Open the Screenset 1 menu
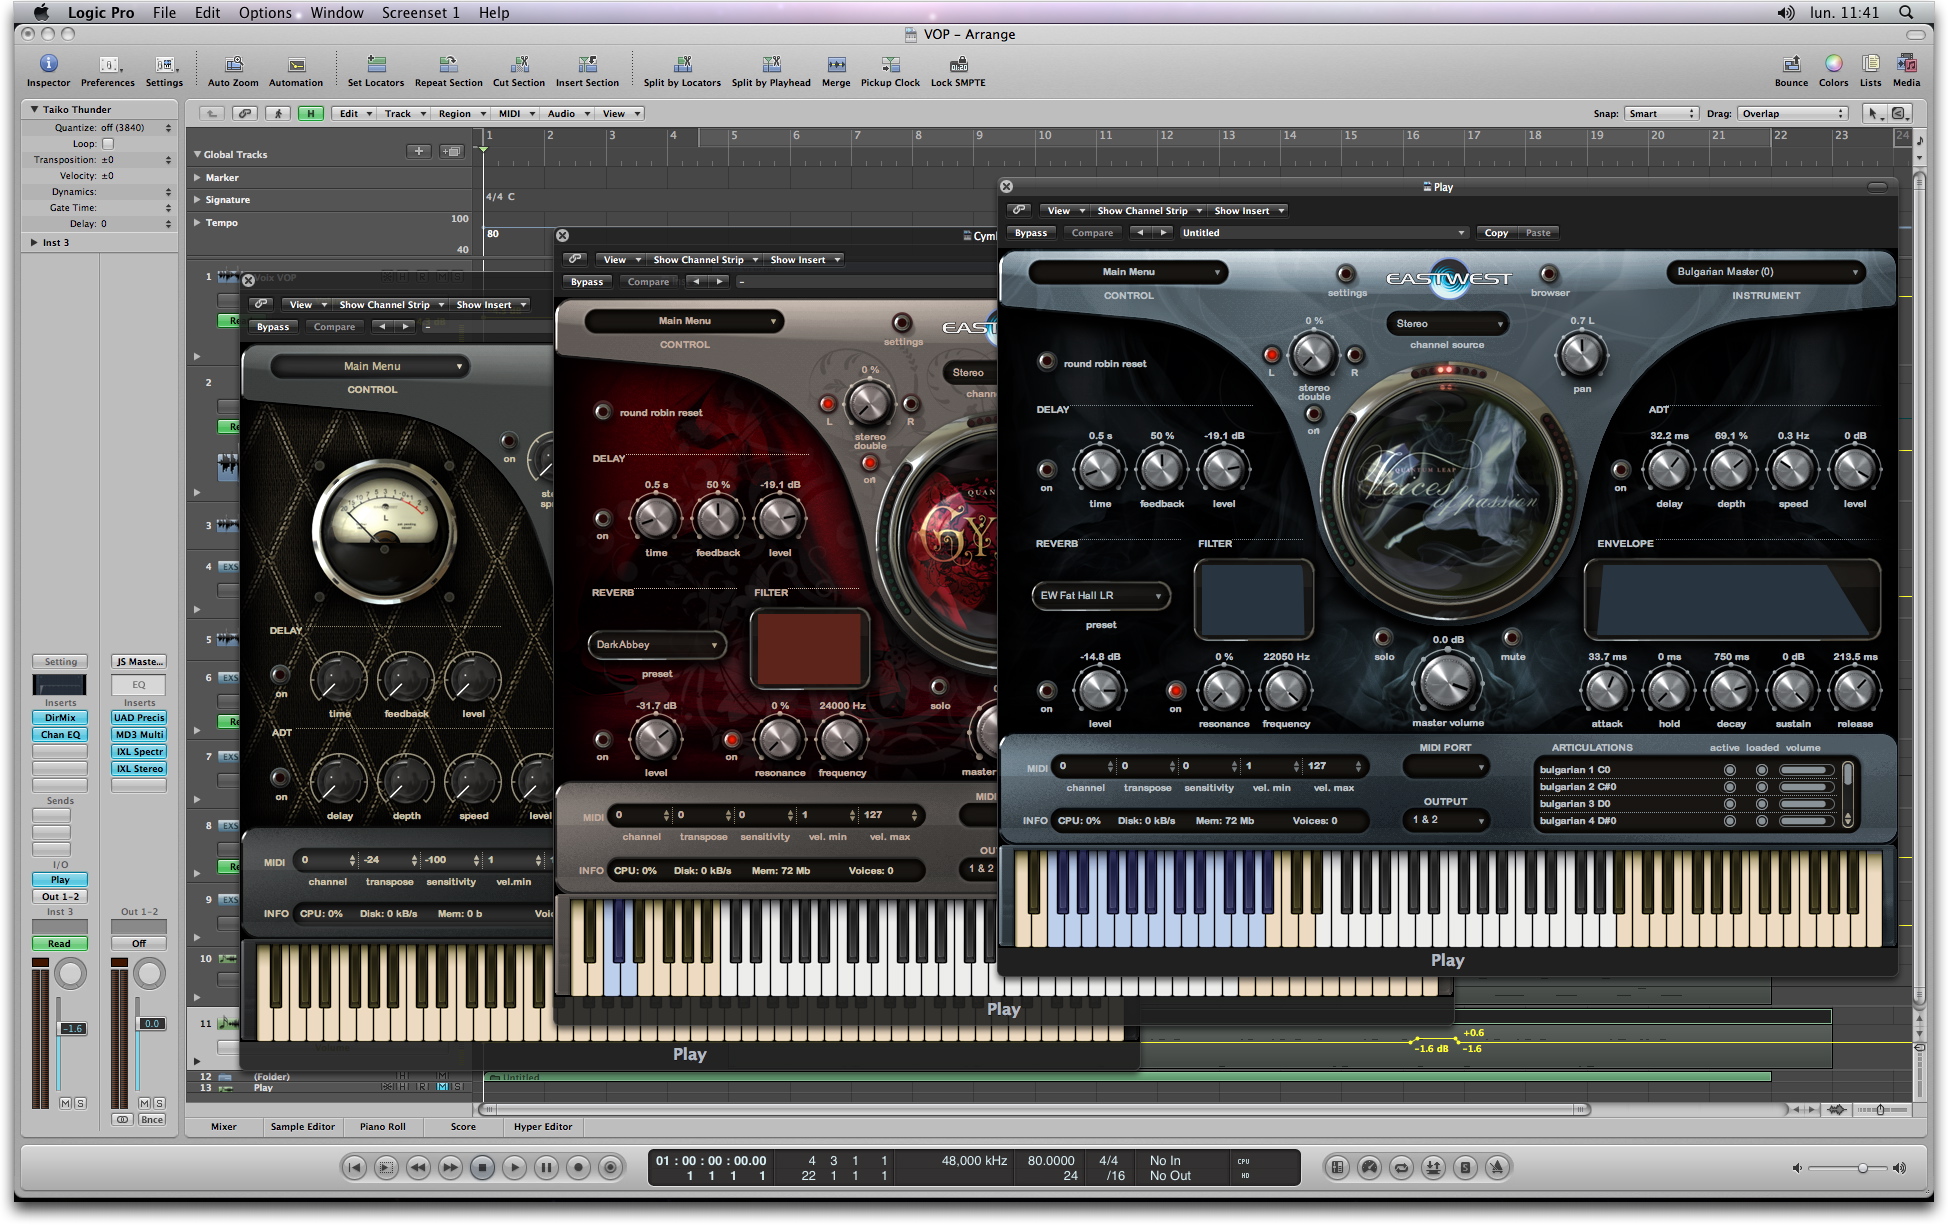Image resolution: width=1948 pixels, height=1225 pixels. pyautogui.click(x=420, y=13)
